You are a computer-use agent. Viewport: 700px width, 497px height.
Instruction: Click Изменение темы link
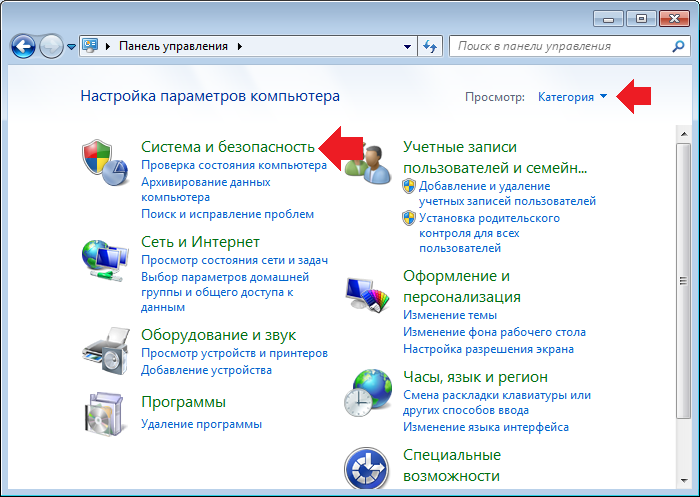coord(450,315)
